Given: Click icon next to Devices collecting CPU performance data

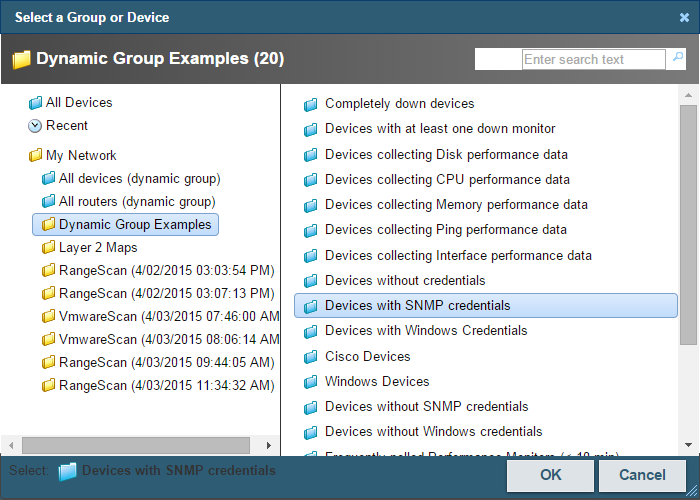Looking at the screenshot, I should click(x=310, y=180).
